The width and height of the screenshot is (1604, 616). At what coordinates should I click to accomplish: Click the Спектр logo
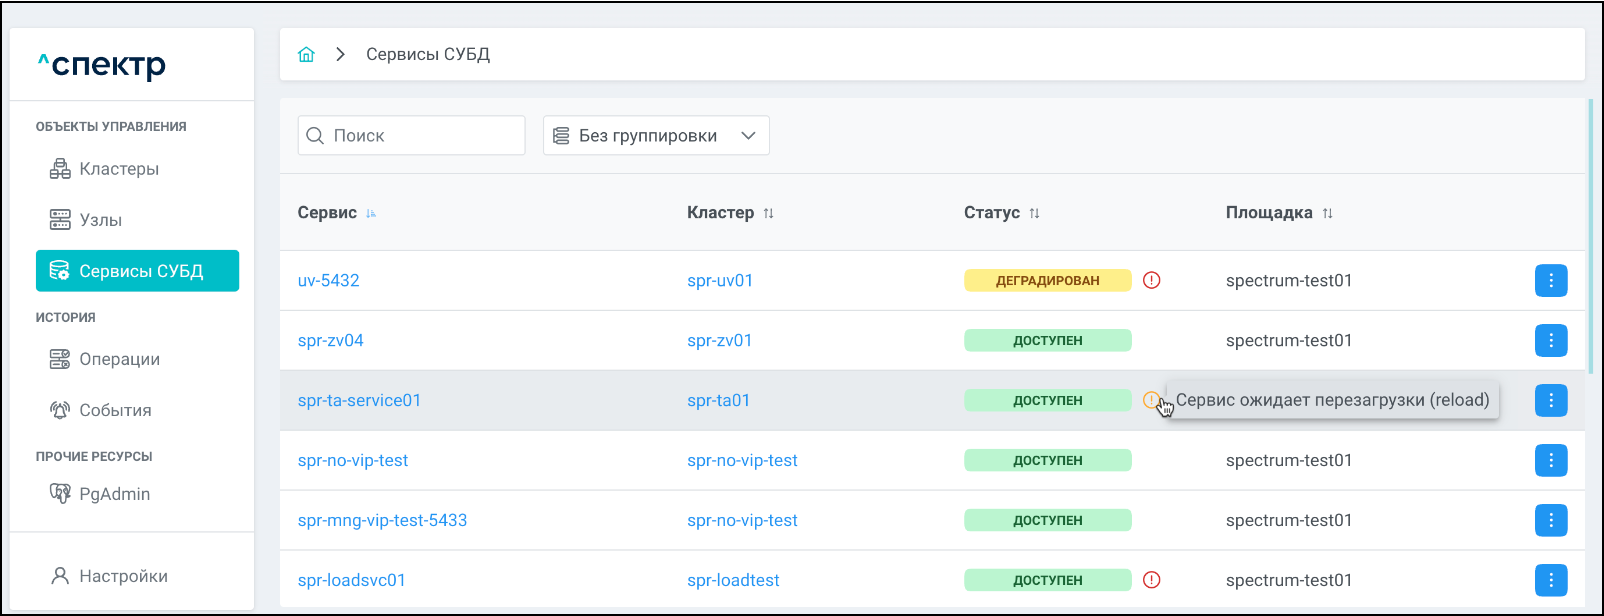[102, 65]
